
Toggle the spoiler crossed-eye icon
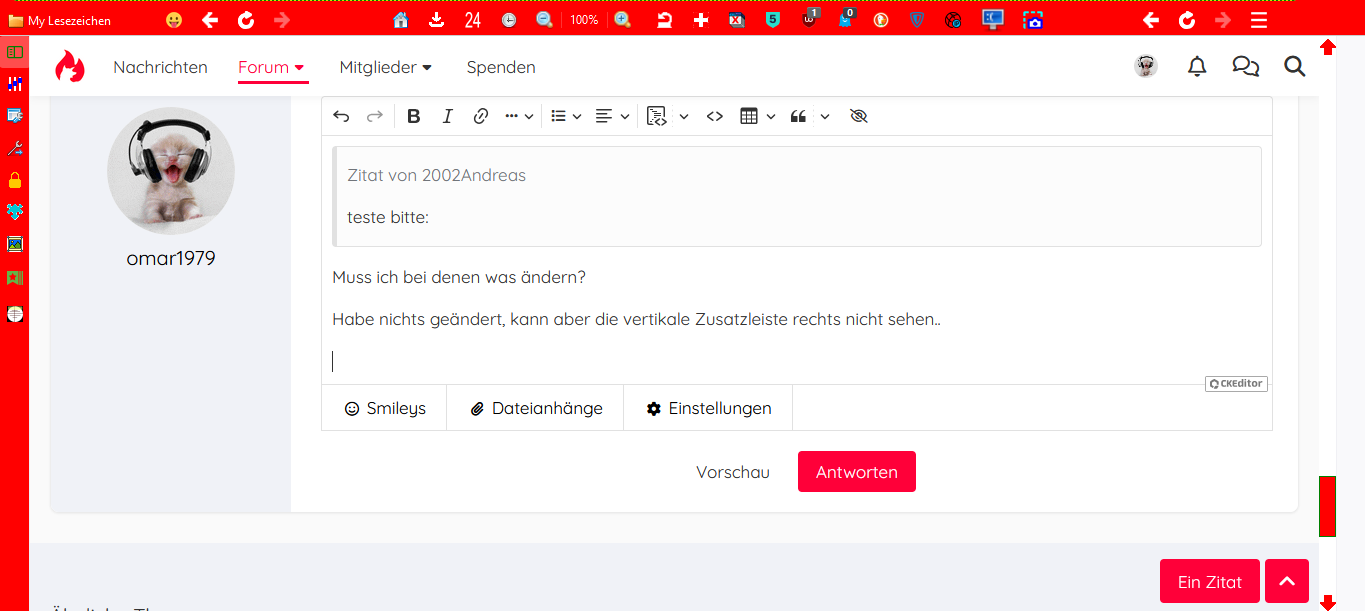click(x=857, y=116)
